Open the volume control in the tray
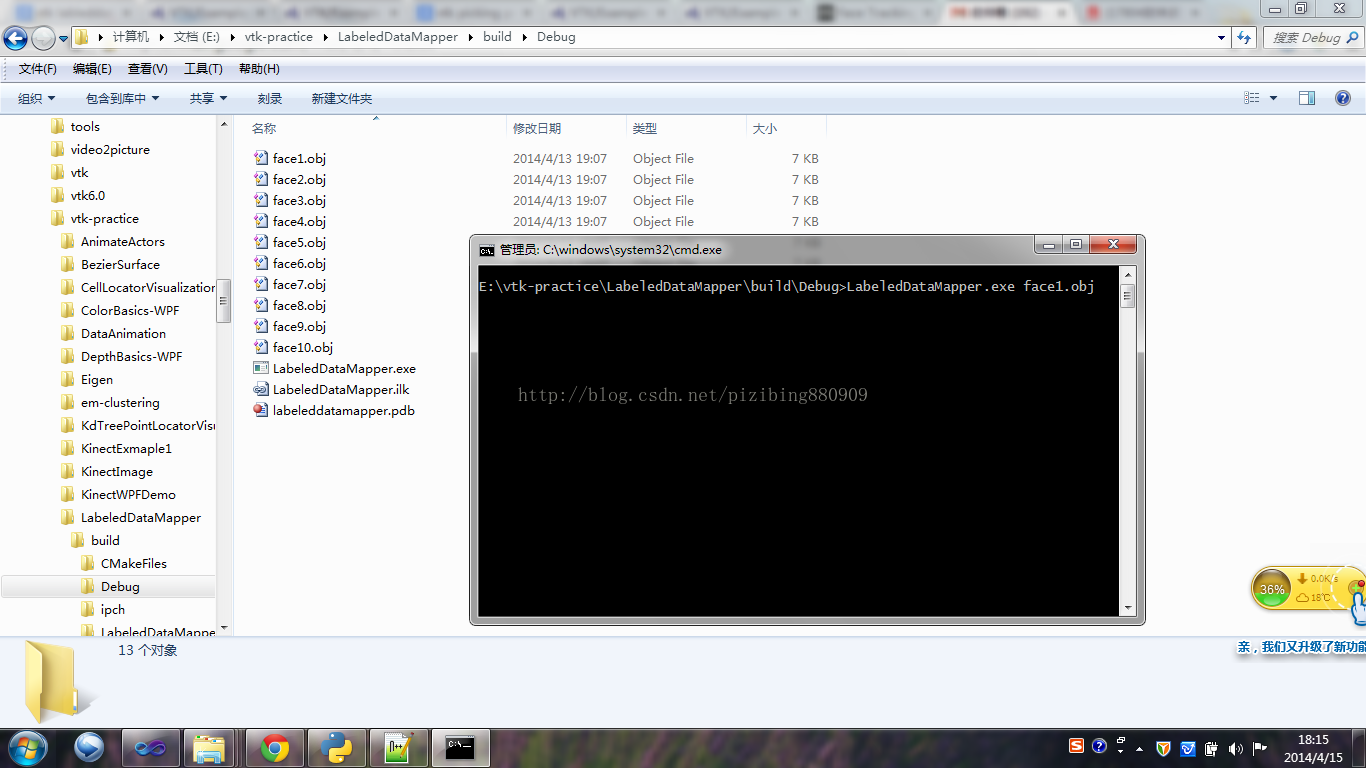The width and height of the screenshot is (1366, 768). click(x=1236, y=748)
